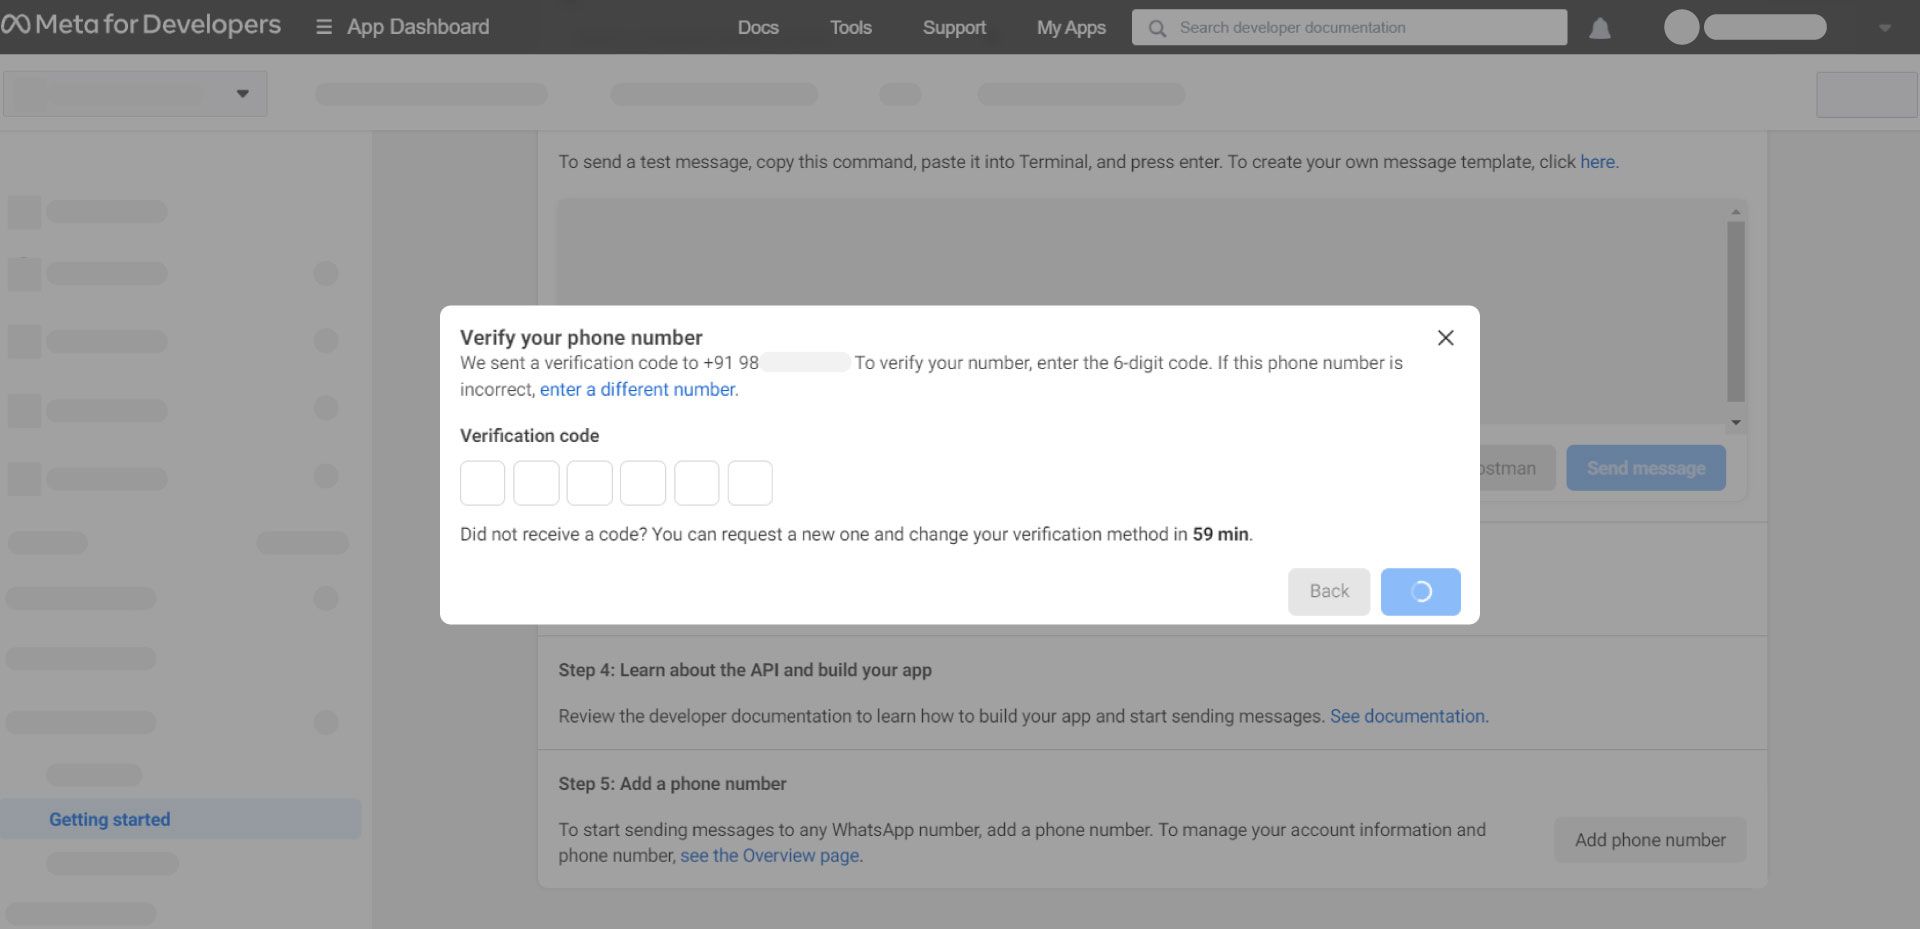Click the Back button in the dialog
The image size is (1920, 929).
(x=1329, y=591)
